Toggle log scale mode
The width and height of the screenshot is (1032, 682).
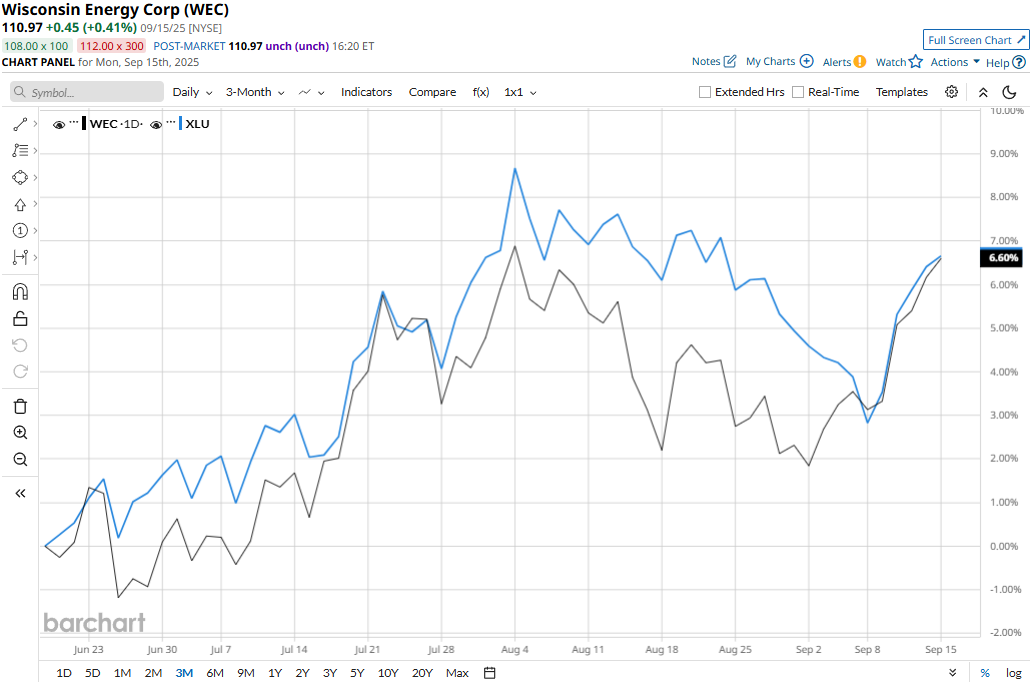1014,673
